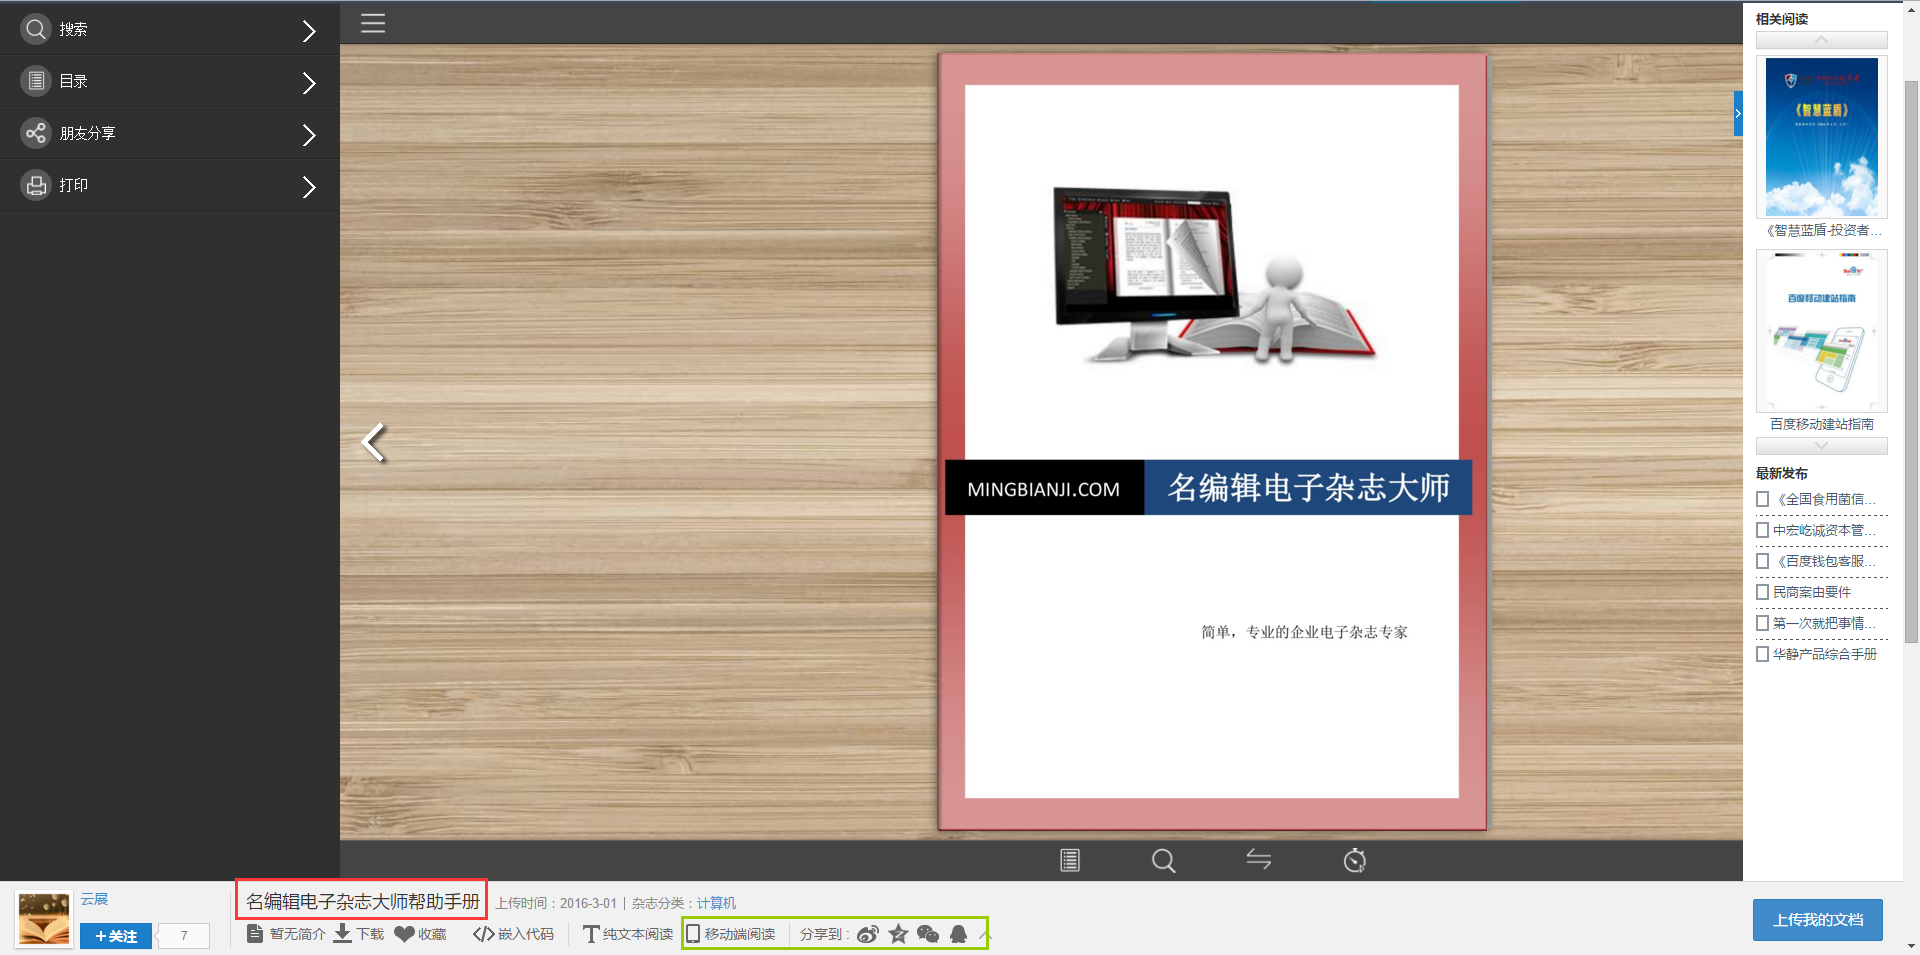This screenshot has height=955, width=1920.
Task: Toggle the hamburger menu above the book
Action: coord(373,23)
